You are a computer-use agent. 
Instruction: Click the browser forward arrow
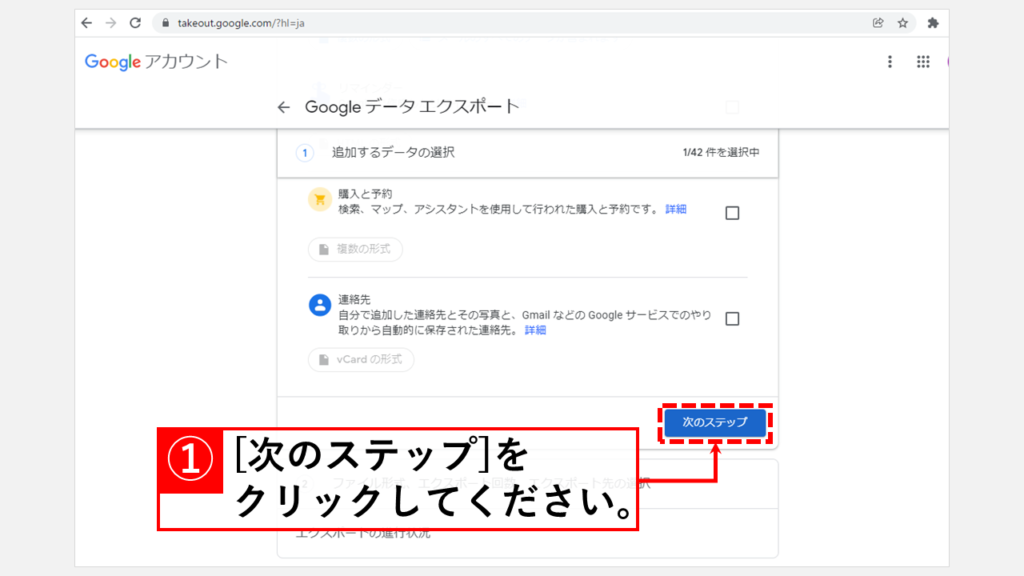[x=111, y=23]
